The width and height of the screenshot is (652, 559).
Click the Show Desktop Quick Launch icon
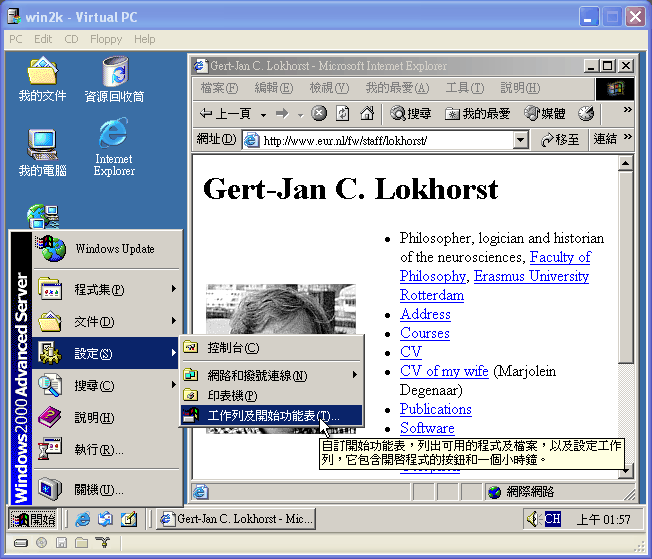click(x=129, y=519)
